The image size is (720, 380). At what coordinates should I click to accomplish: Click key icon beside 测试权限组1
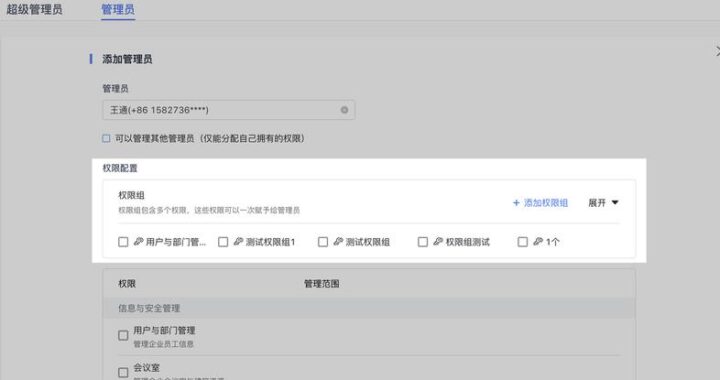point(238,241)
